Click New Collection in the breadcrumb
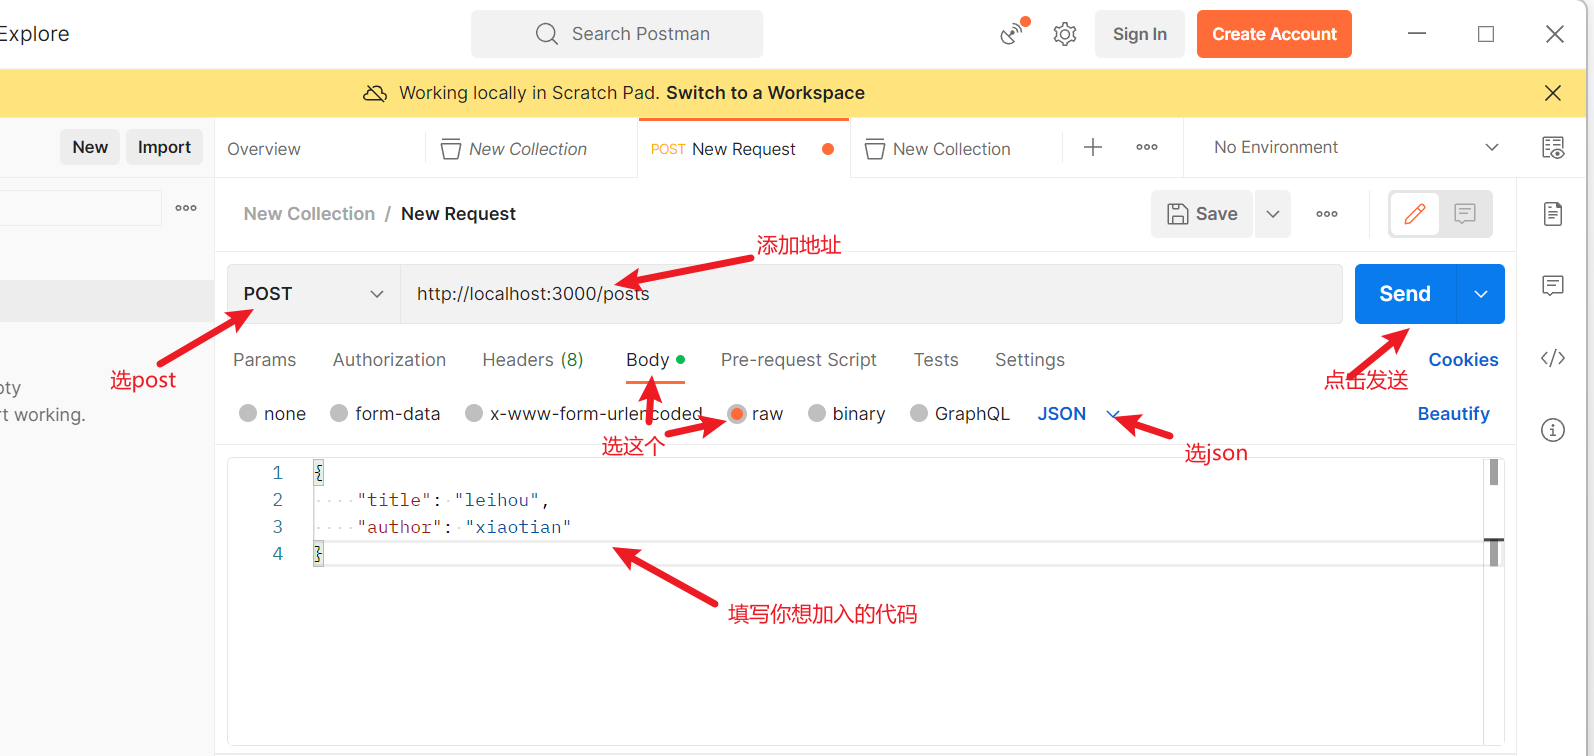 click(x=309, y=214)
